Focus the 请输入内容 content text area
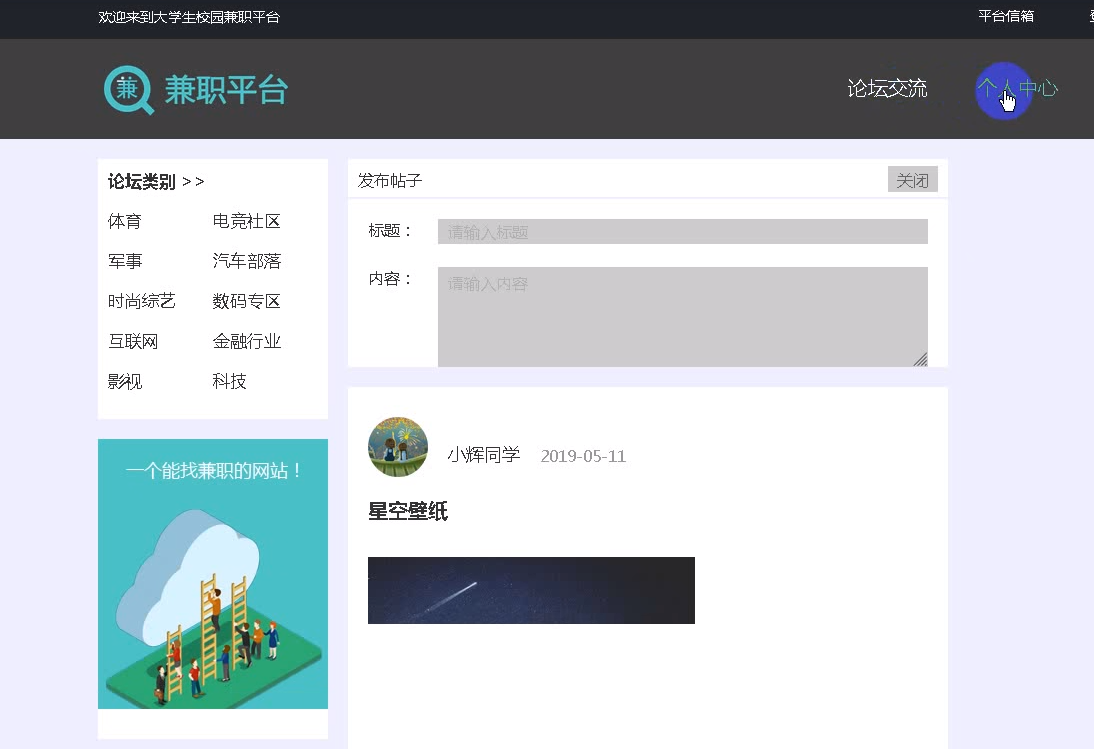1094x749 pixels. tap(682, 317)
